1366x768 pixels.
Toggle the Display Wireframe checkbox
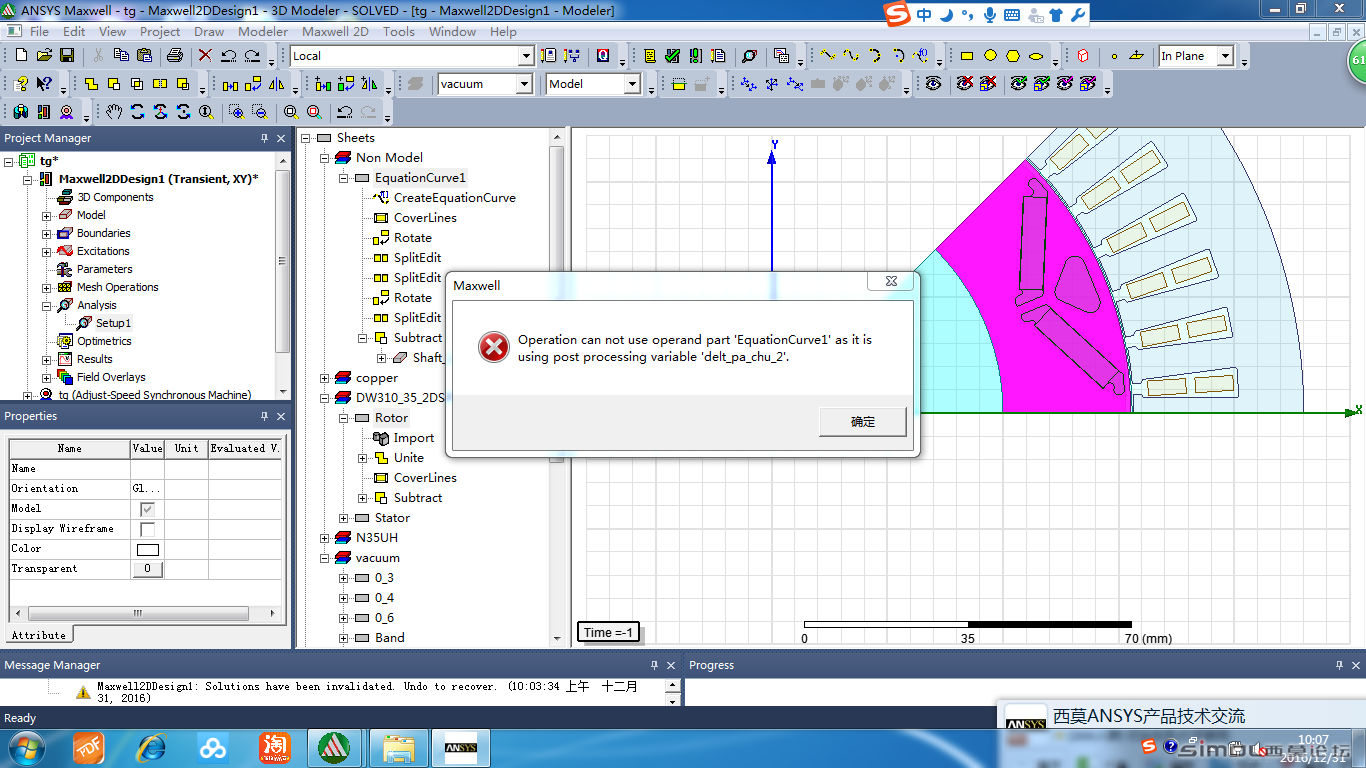point(147,529)
